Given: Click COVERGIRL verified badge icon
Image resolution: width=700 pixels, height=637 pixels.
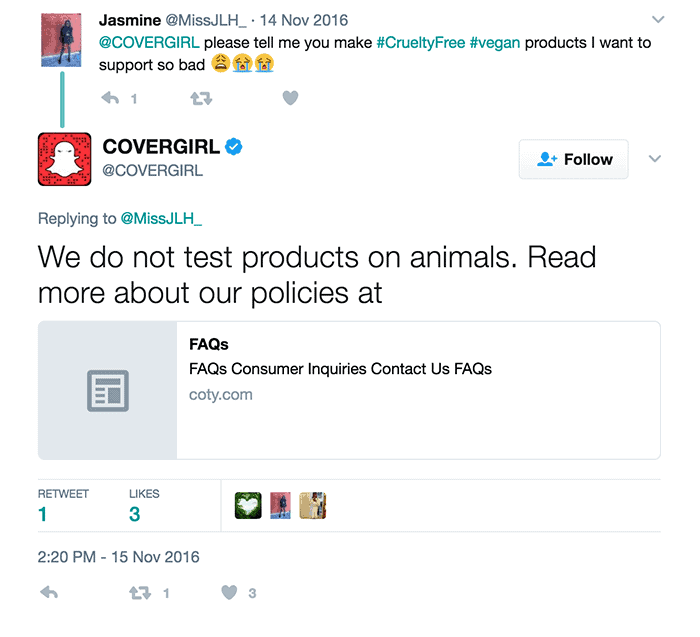Looking at the screenshot, I should coord(233,148).
